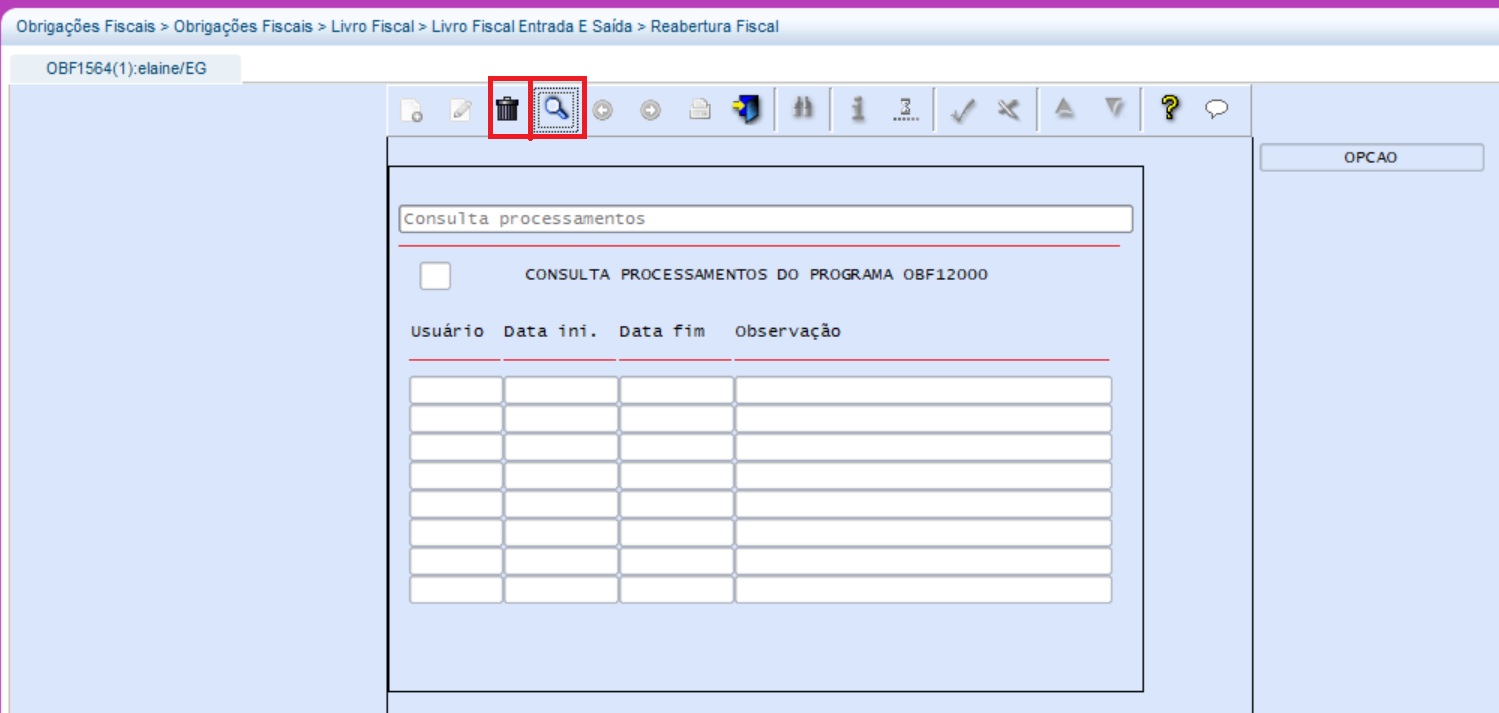Click the binoculars find icon
The height and width of the screenshot is (713, 1499).
click(x=803, y=109)
